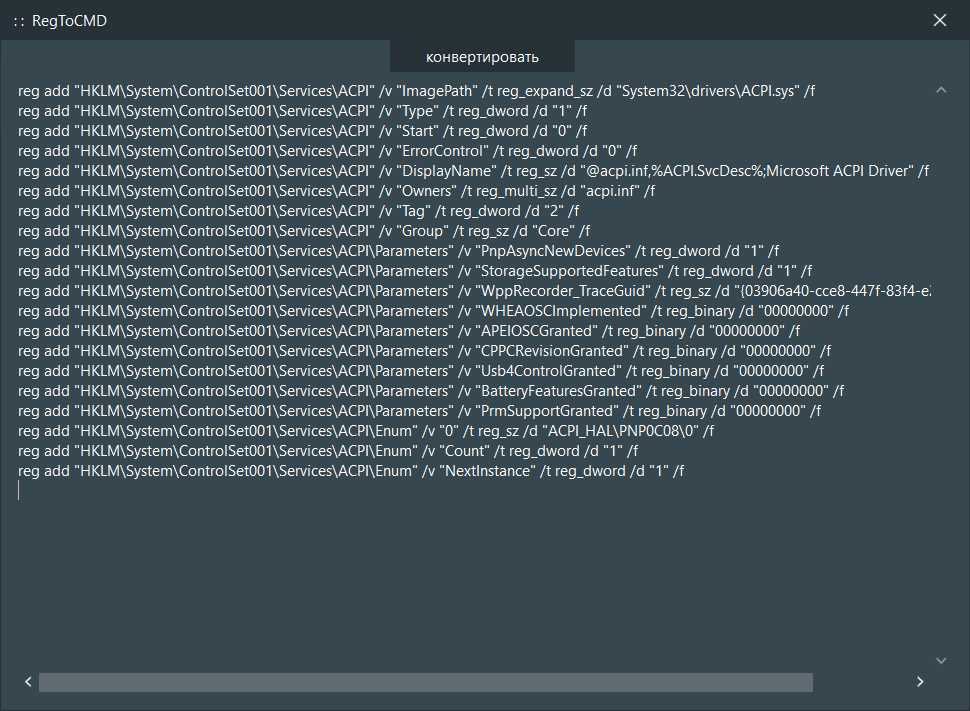The height and width of the screenshot is (711, 970).
Task: Click the scroll down arrow
Action: (x=940, y=660)
